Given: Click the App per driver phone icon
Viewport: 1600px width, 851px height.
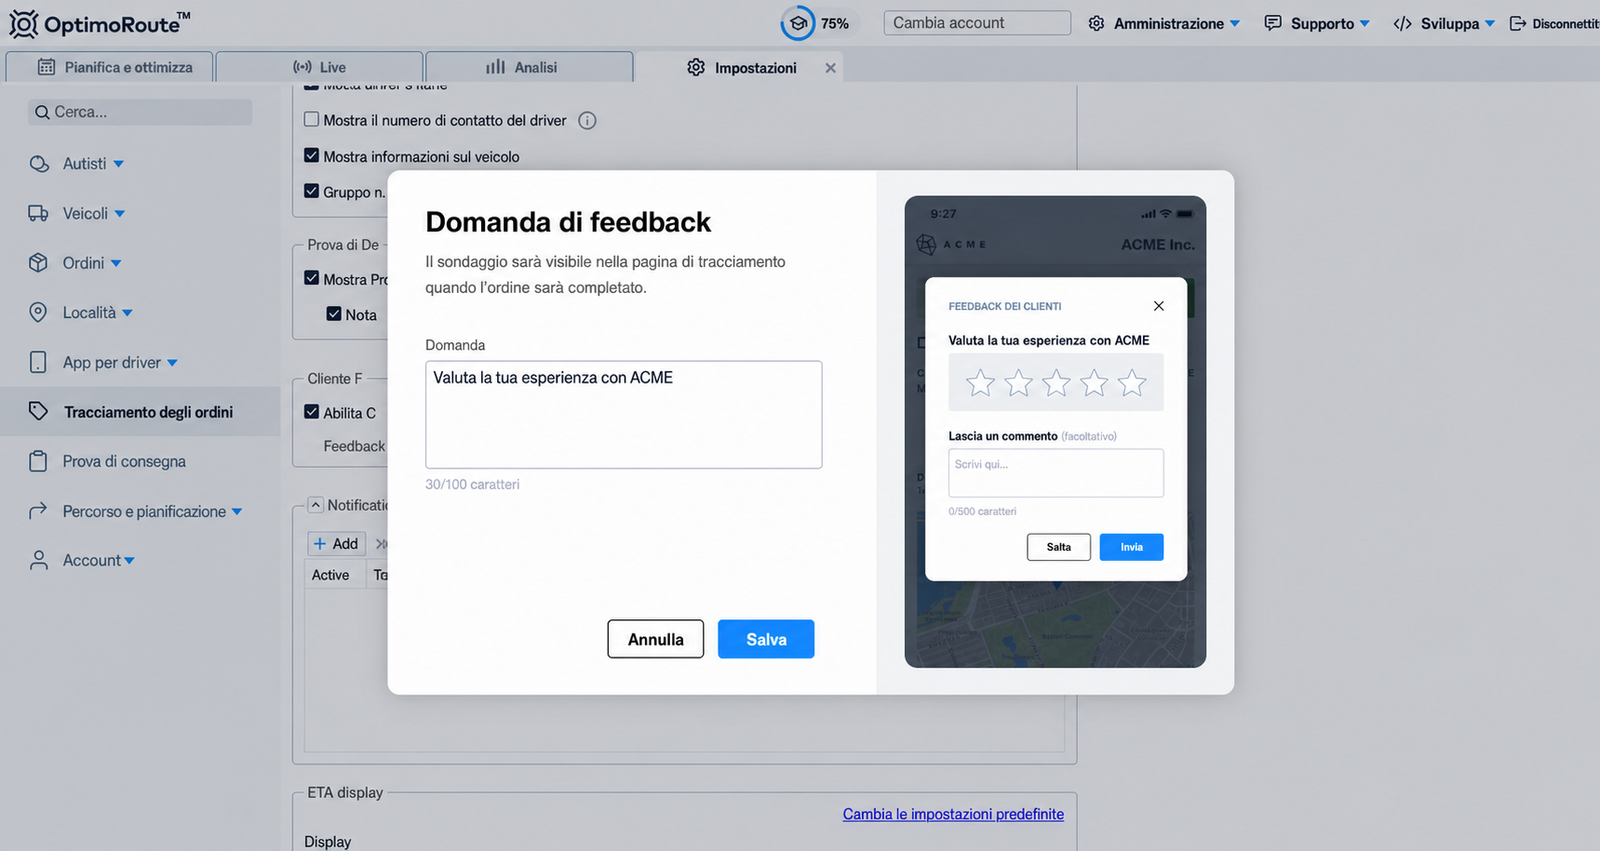Looking at the screenshot, I should pyautogui.click(x=38, y=362).
